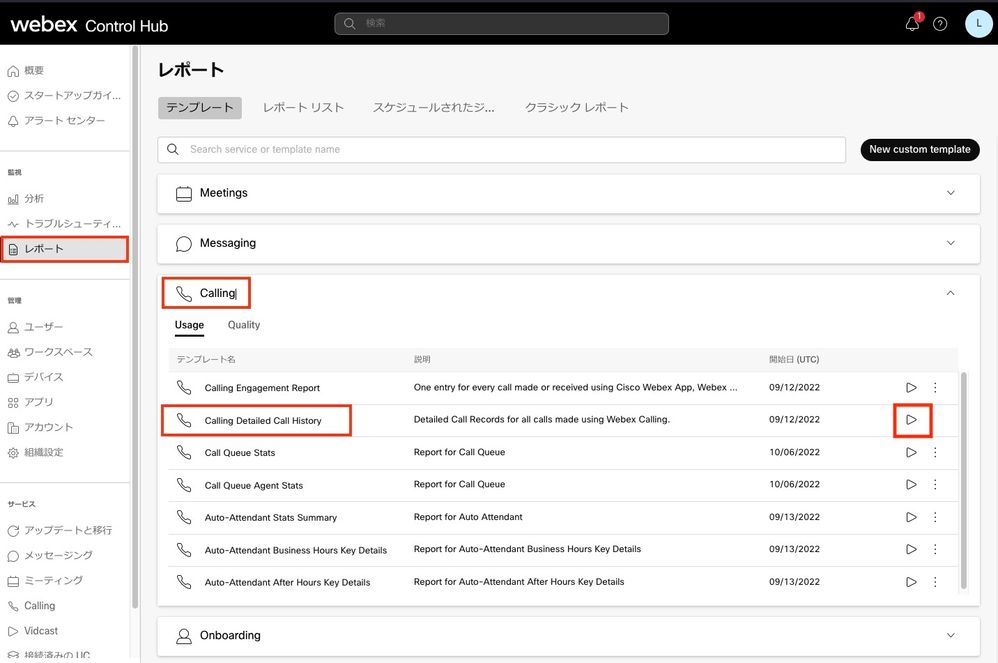This screenshot has height=663, width=998.
Task: Open アップデートと移行 in sidebar
Action: (60, 531)
